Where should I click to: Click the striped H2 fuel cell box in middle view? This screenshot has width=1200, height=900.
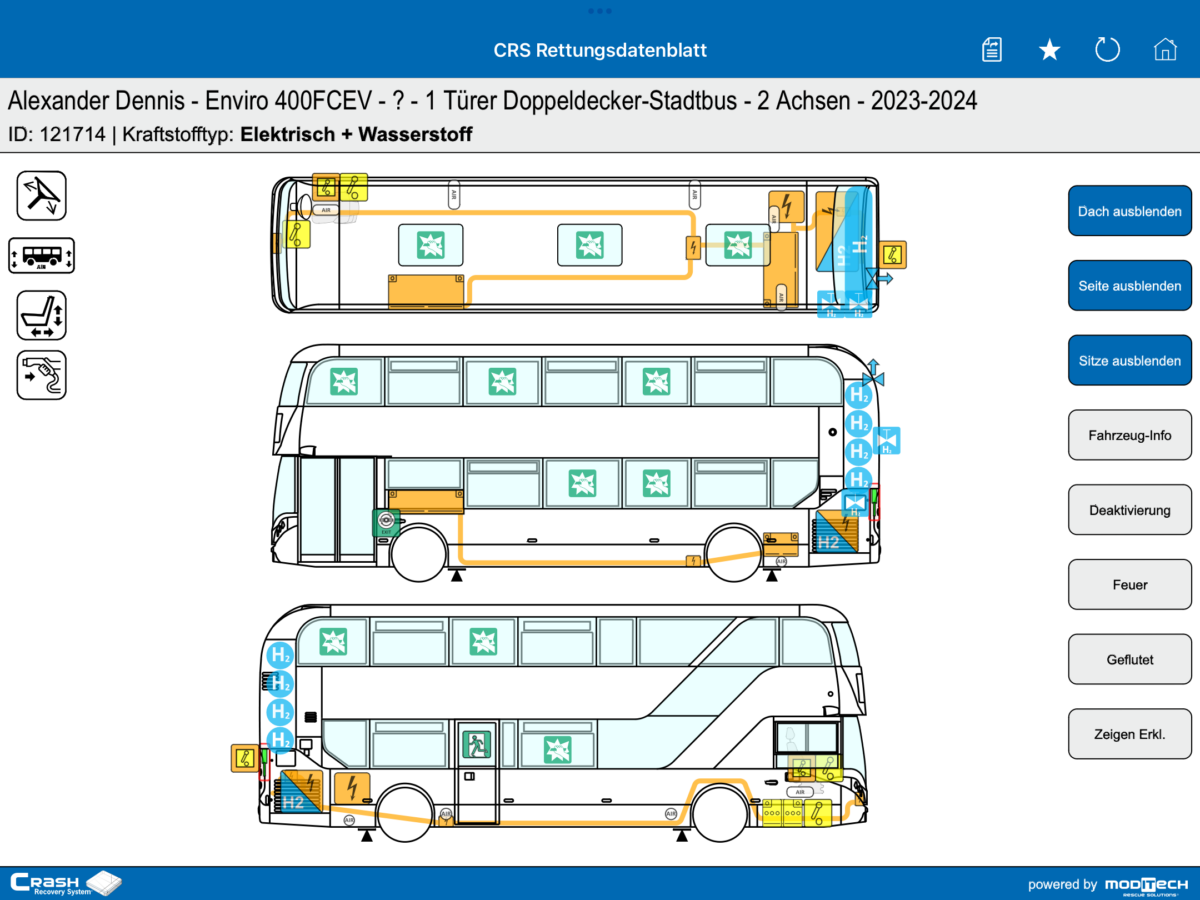click(837, 532)
